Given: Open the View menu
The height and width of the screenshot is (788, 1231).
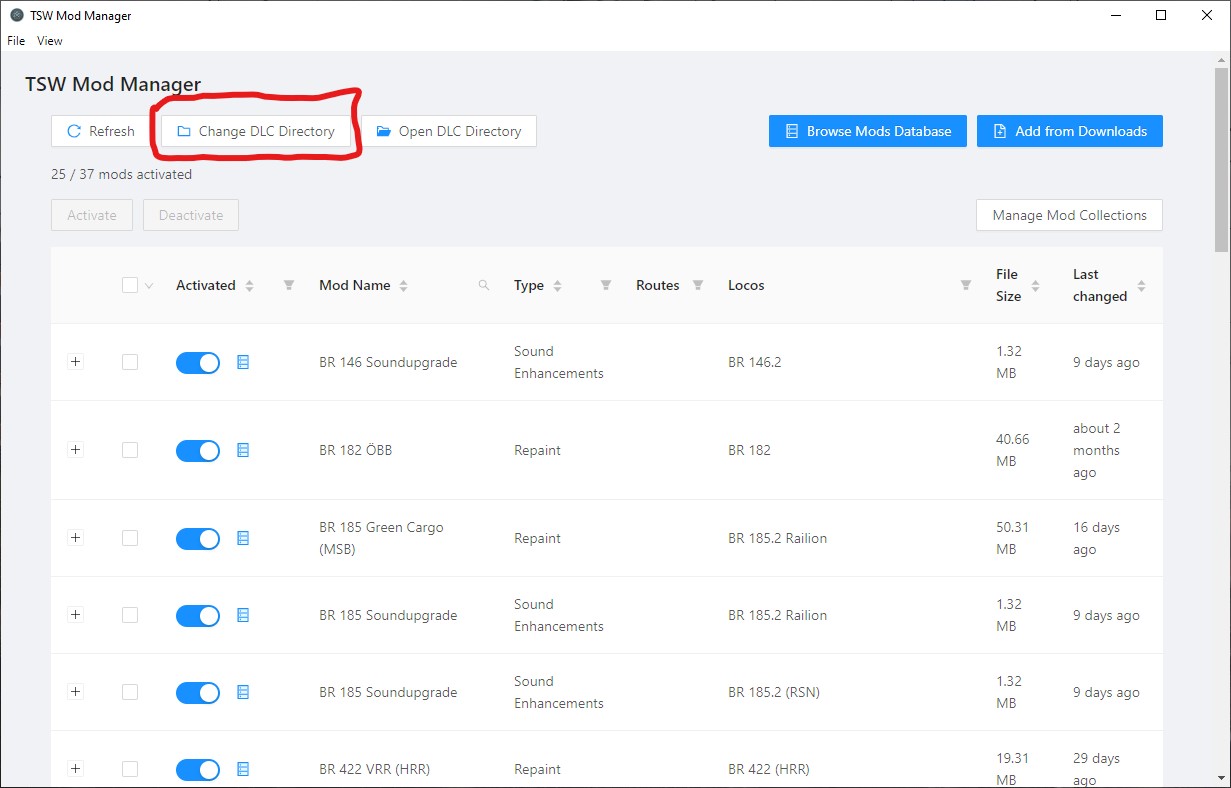Looking at the screenshot, I should click(50, 41).
